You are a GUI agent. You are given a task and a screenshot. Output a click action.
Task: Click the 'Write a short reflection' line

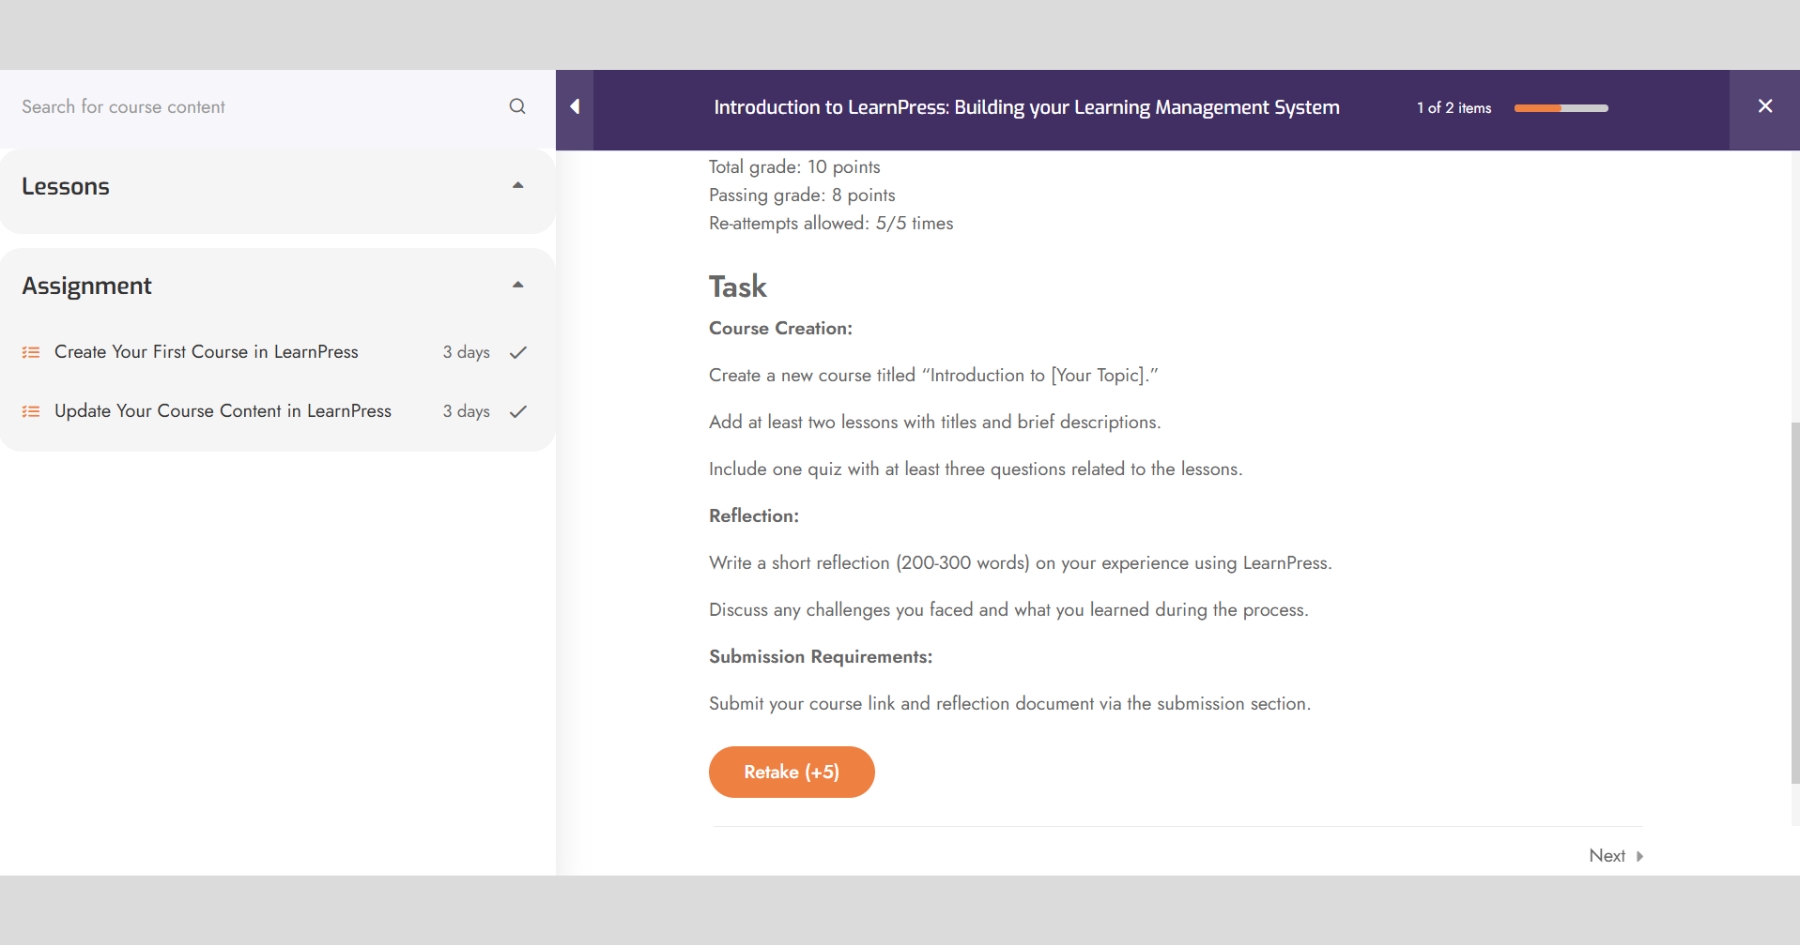[x=1021, y=563]
